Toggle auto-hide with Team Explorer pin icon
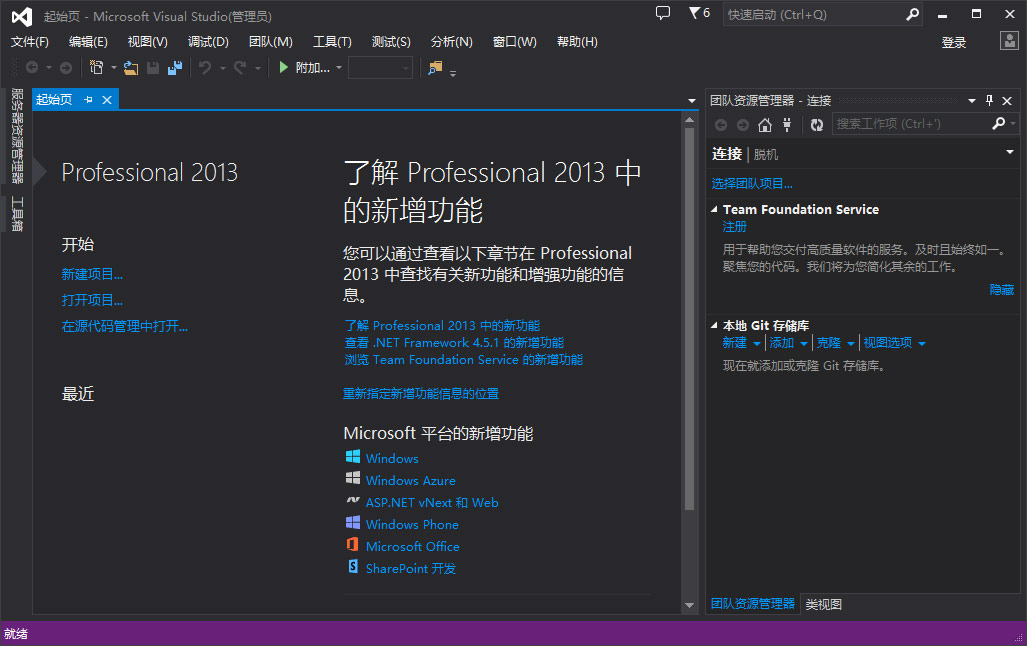This screenshot has width=1027, height=646. click(x=991, y=100)
